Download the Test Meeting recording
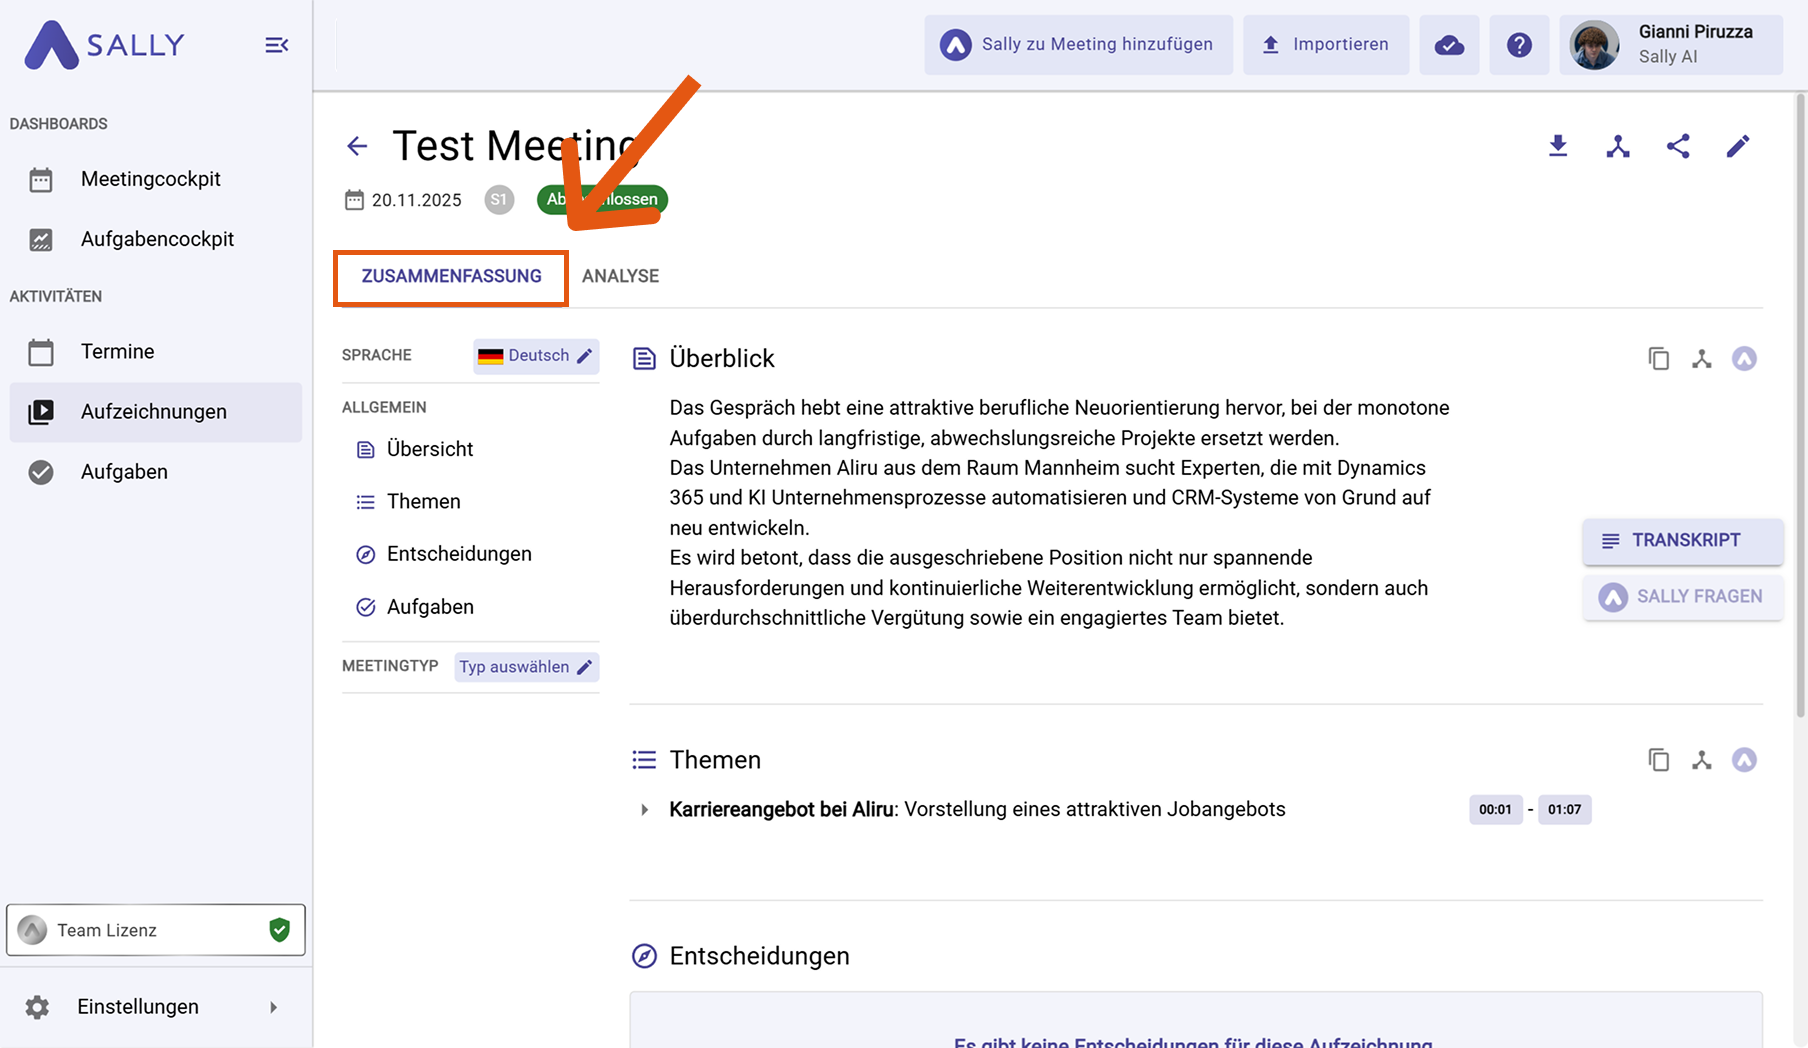Screen dimensions: 1808x1048 tap(1557, 146)
